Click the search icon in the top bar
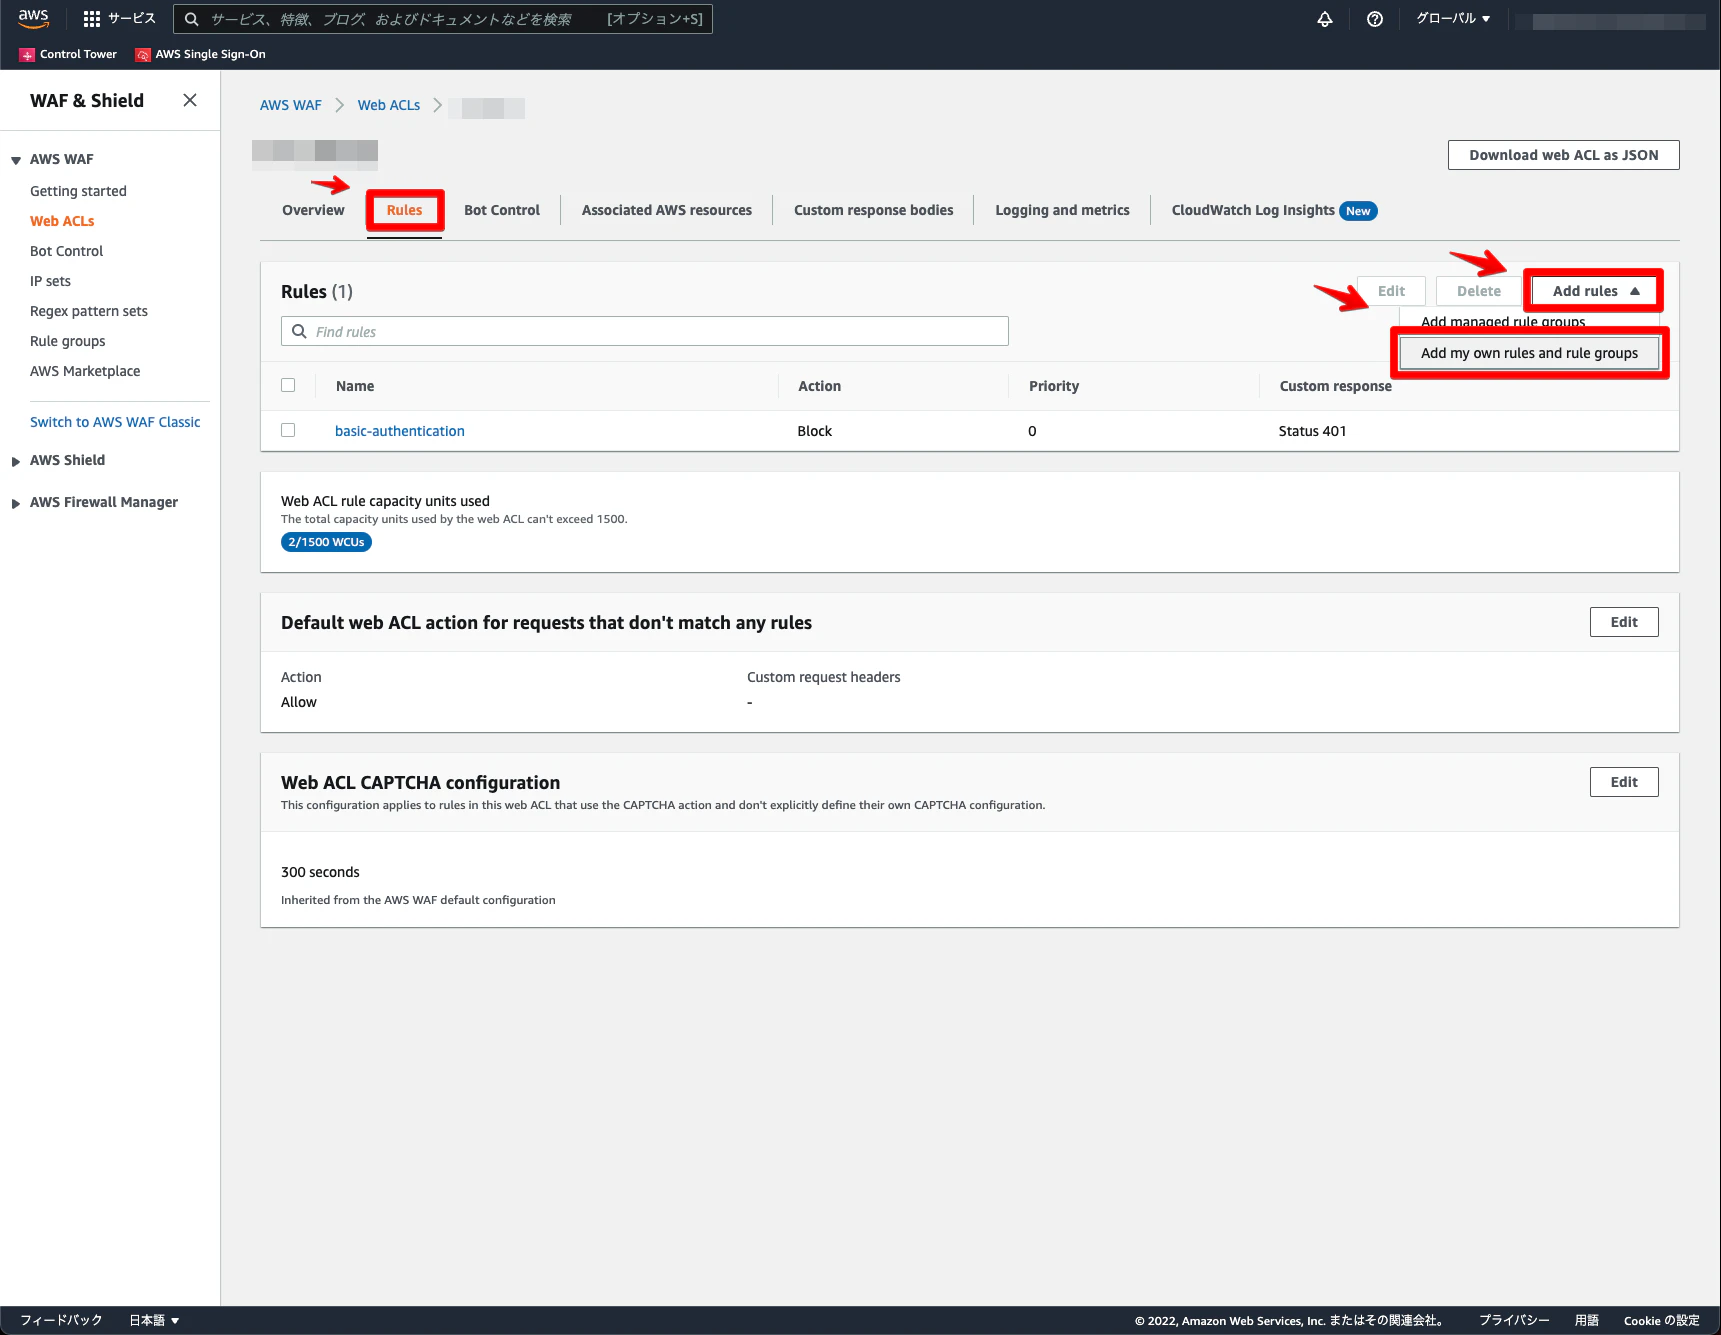Screen dimensions: 1721x1335 click(x=192, y=19)
